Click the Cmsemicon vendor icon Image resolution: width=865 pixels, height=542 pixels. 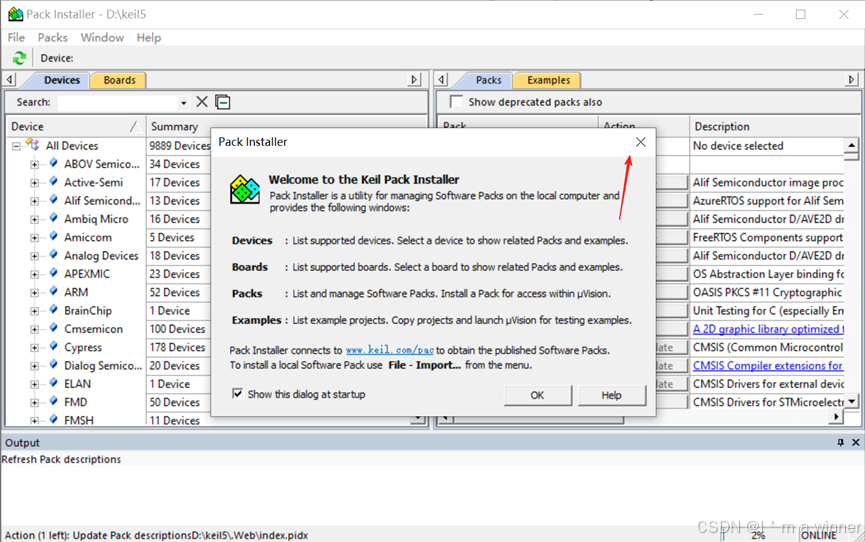pyautogui.click(x=54, y=328)
